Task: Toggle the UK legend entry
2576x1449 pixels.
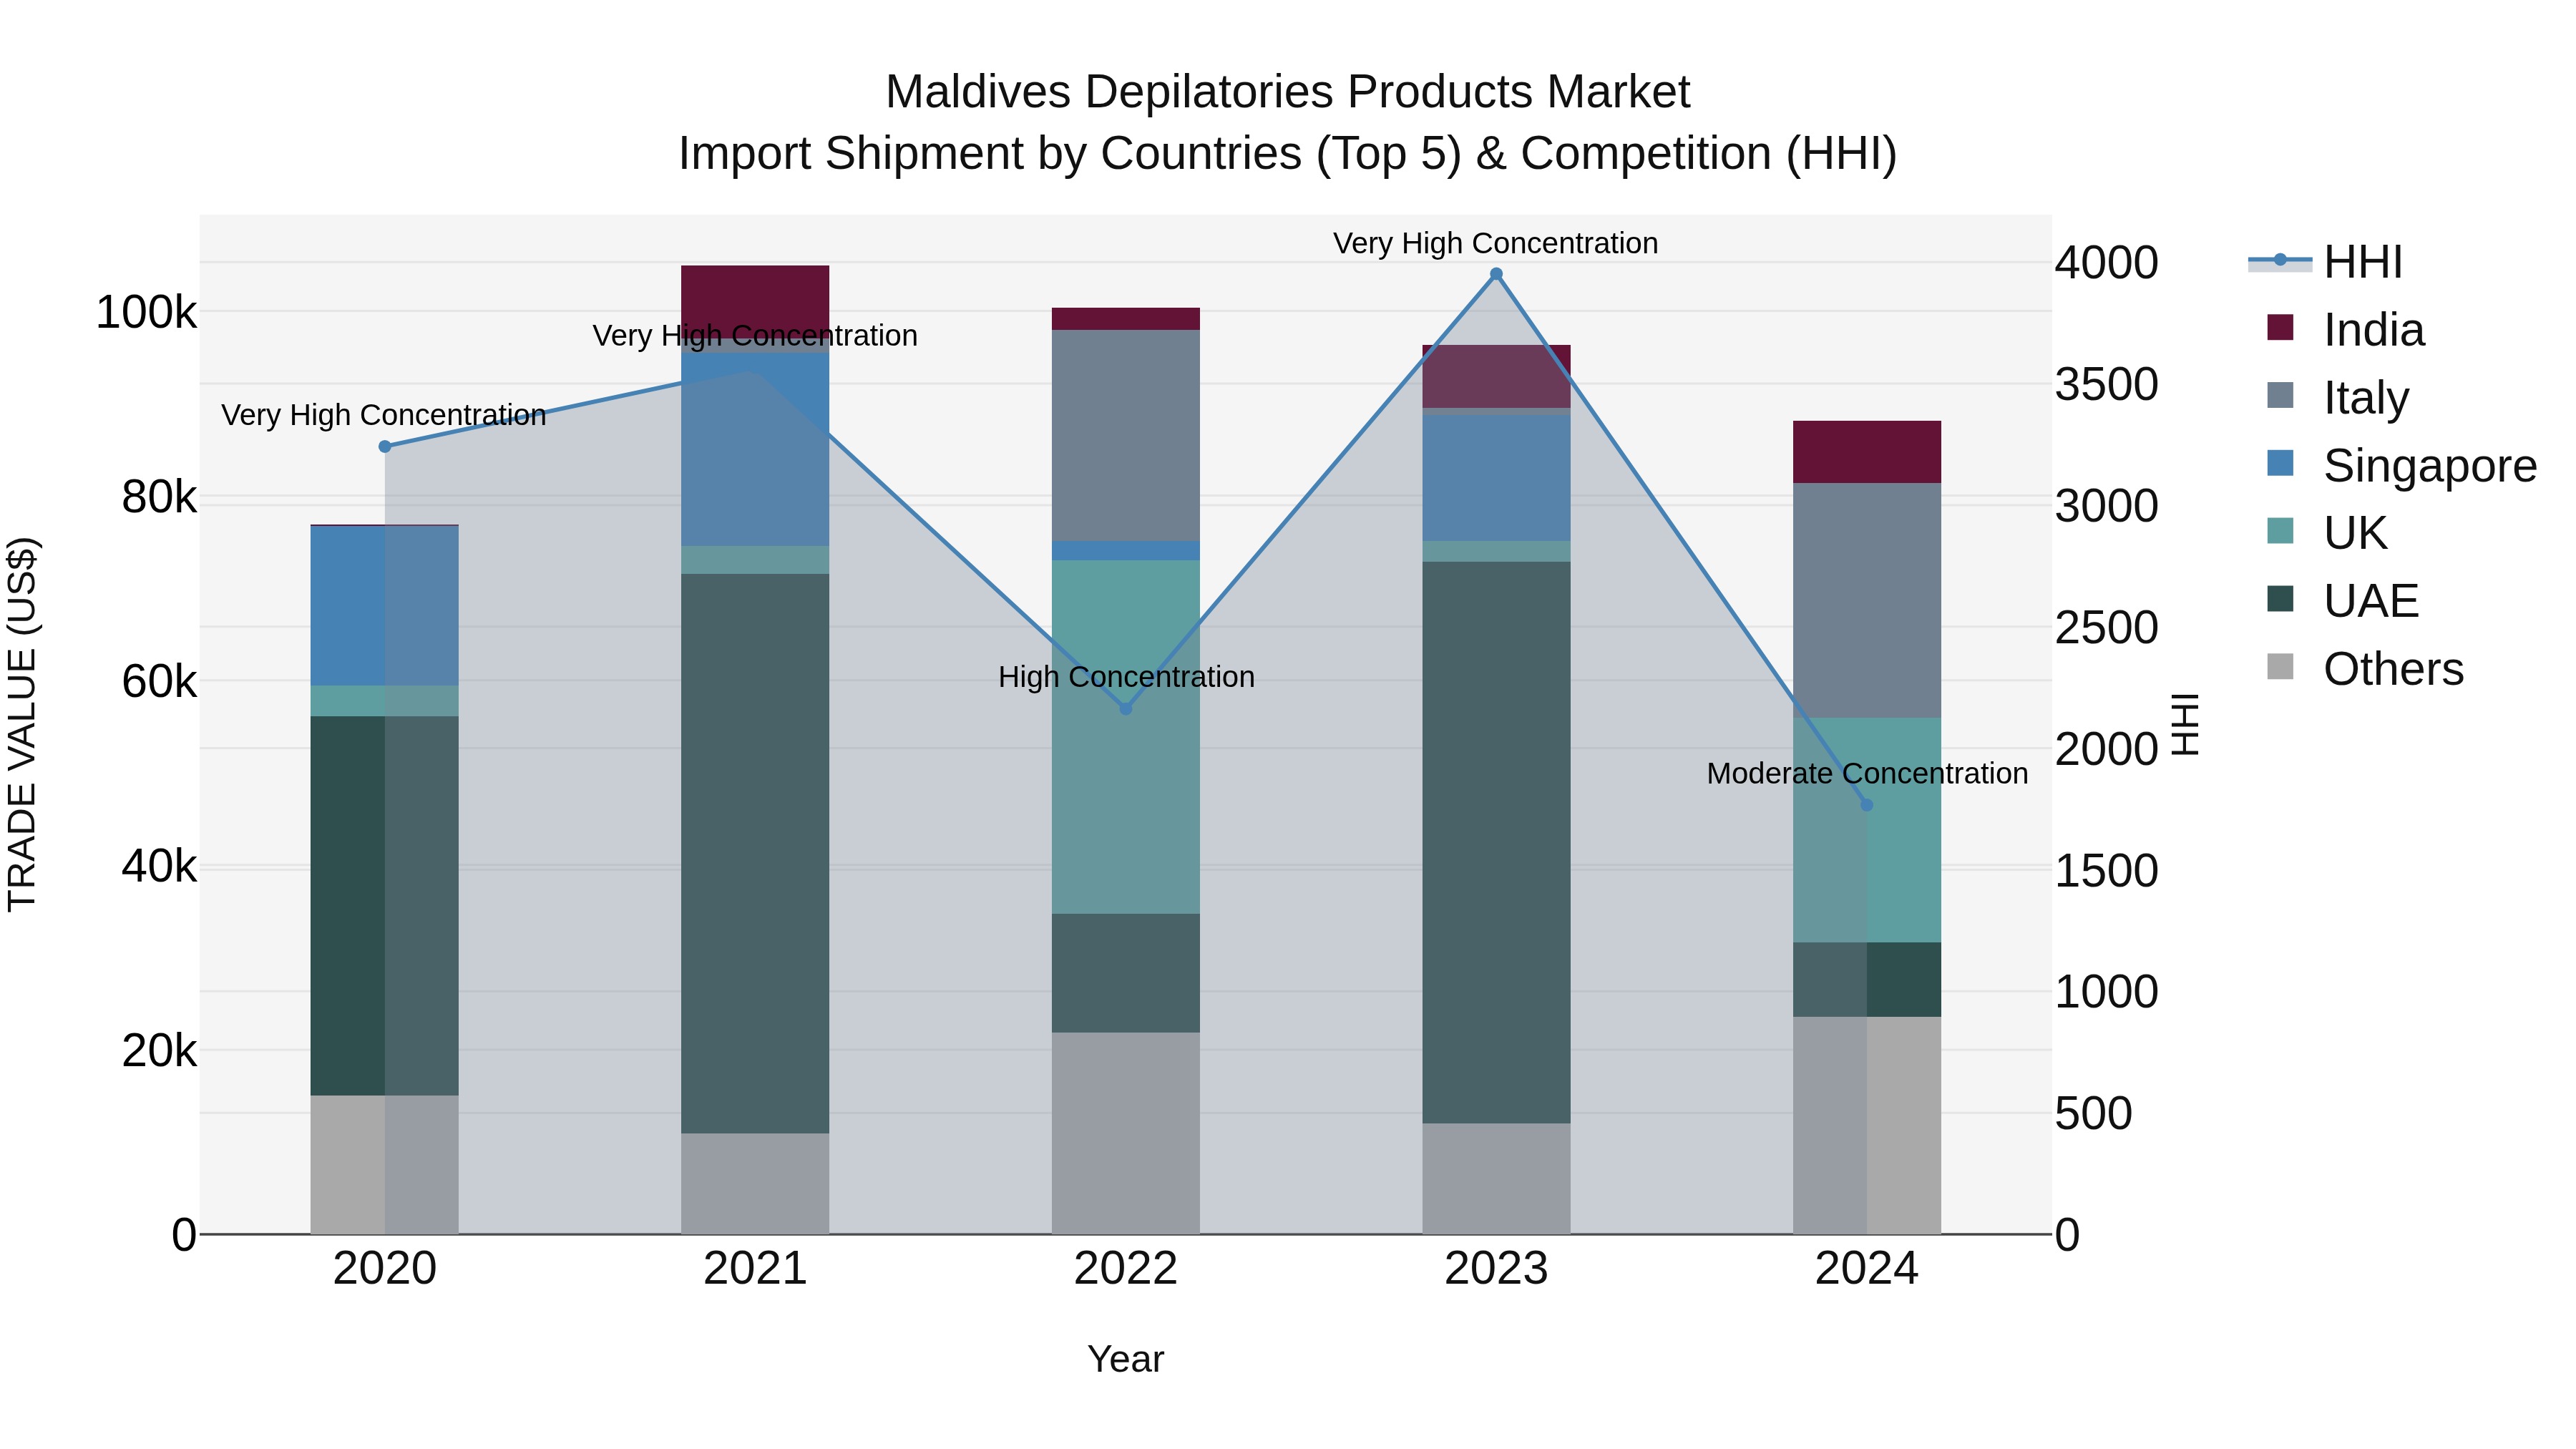Action: pos(2327,533)
